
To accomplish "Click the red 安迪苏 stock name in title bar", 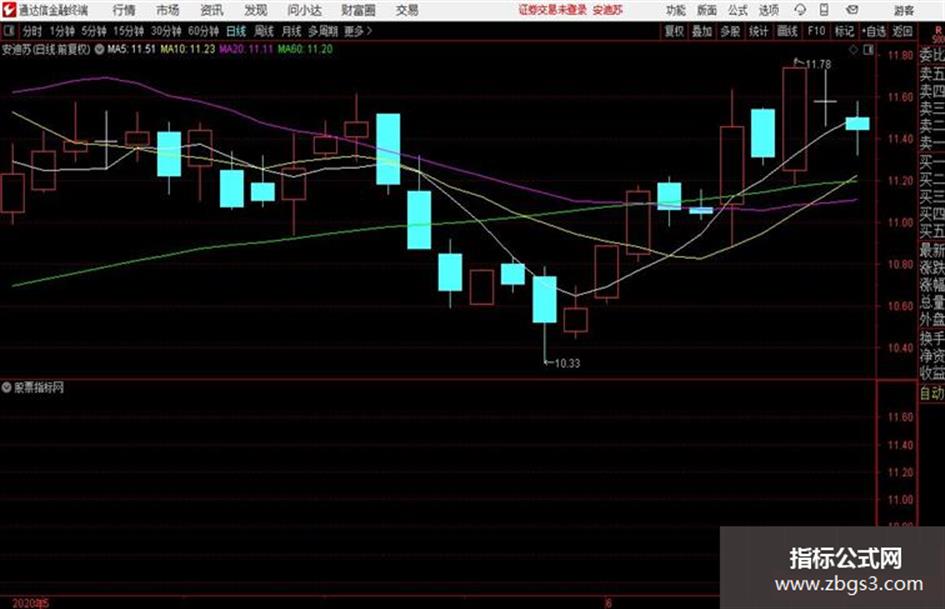I will tap(608, 10).
